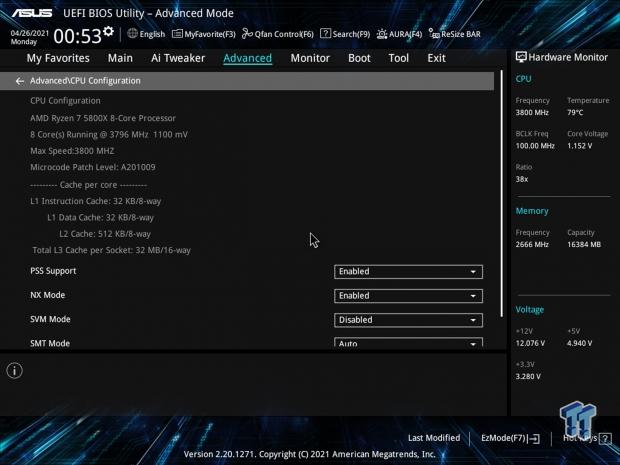
Task: Click Microcode Patch Level: A201009 line
Action: pyautogui.click(x=93, y=167)
